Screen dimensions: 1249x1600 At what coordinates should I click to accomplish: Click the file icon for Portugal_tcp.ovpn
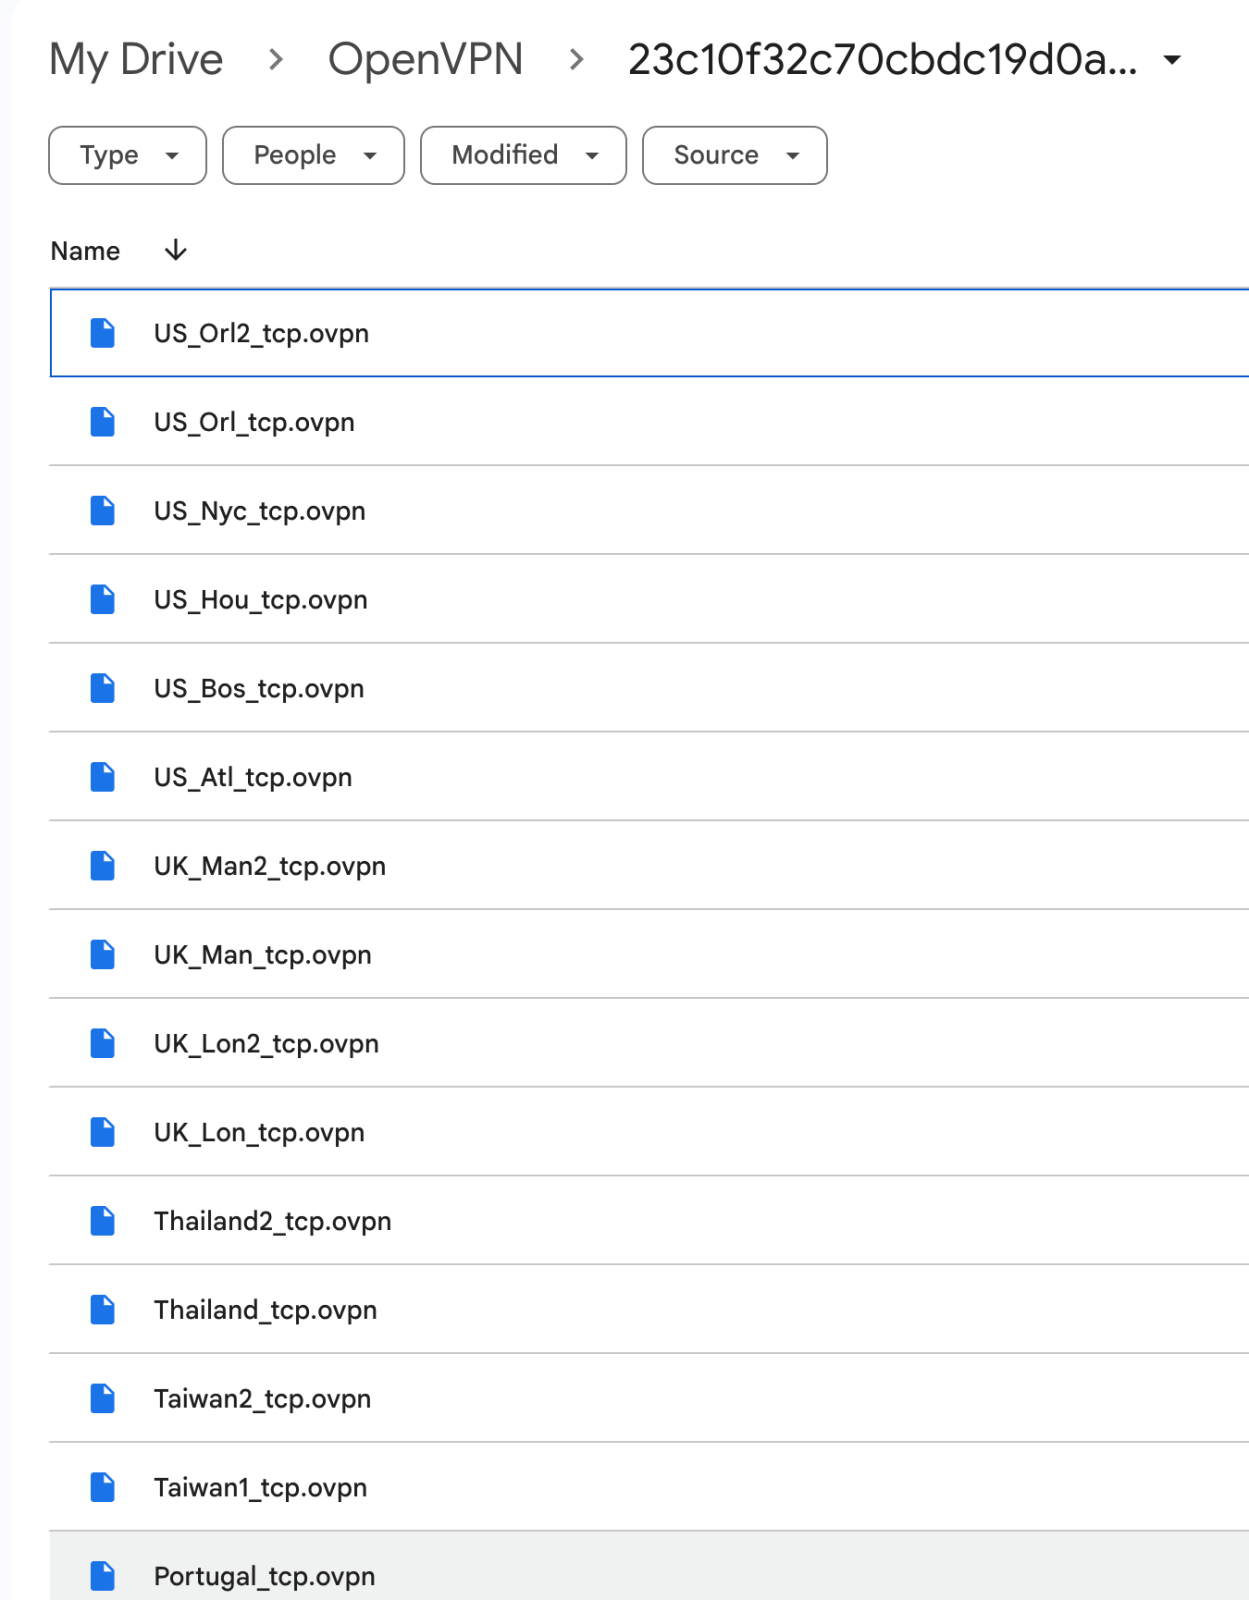(x=102, y=1576)
